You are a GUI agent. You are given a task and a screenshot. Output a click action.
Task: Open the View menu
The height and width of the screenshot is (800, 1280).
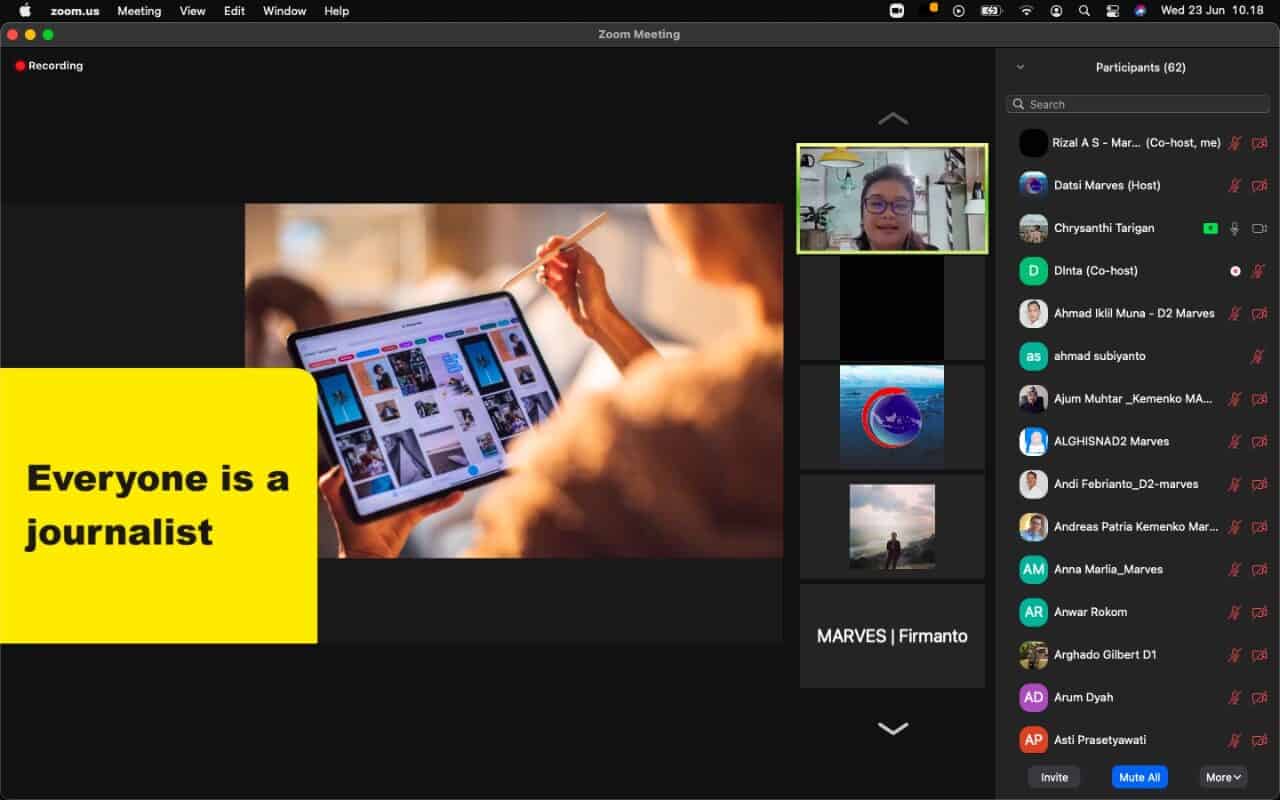(192, 11)
